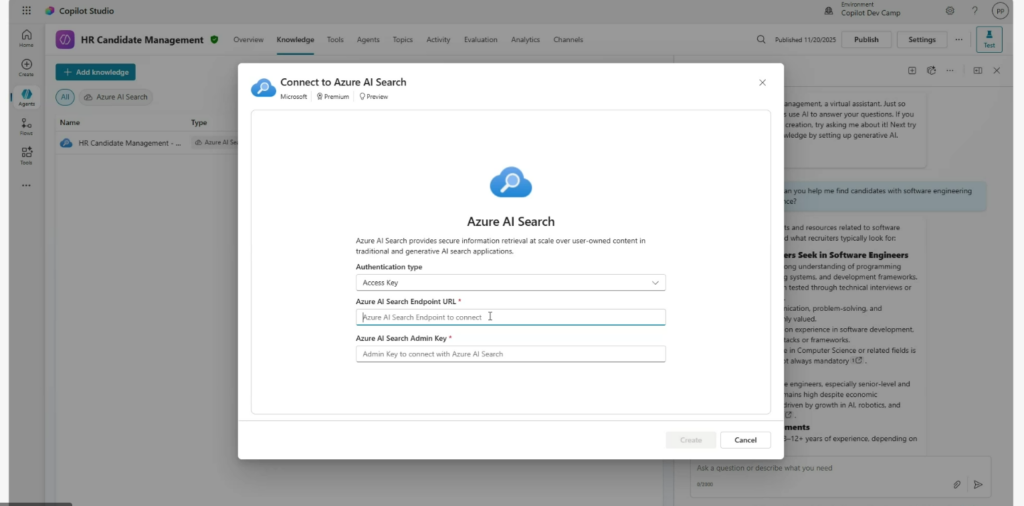Open help via question mark icon
Image resolution: width=1024 pixels, height=506 pixels.
coord(974,11)
